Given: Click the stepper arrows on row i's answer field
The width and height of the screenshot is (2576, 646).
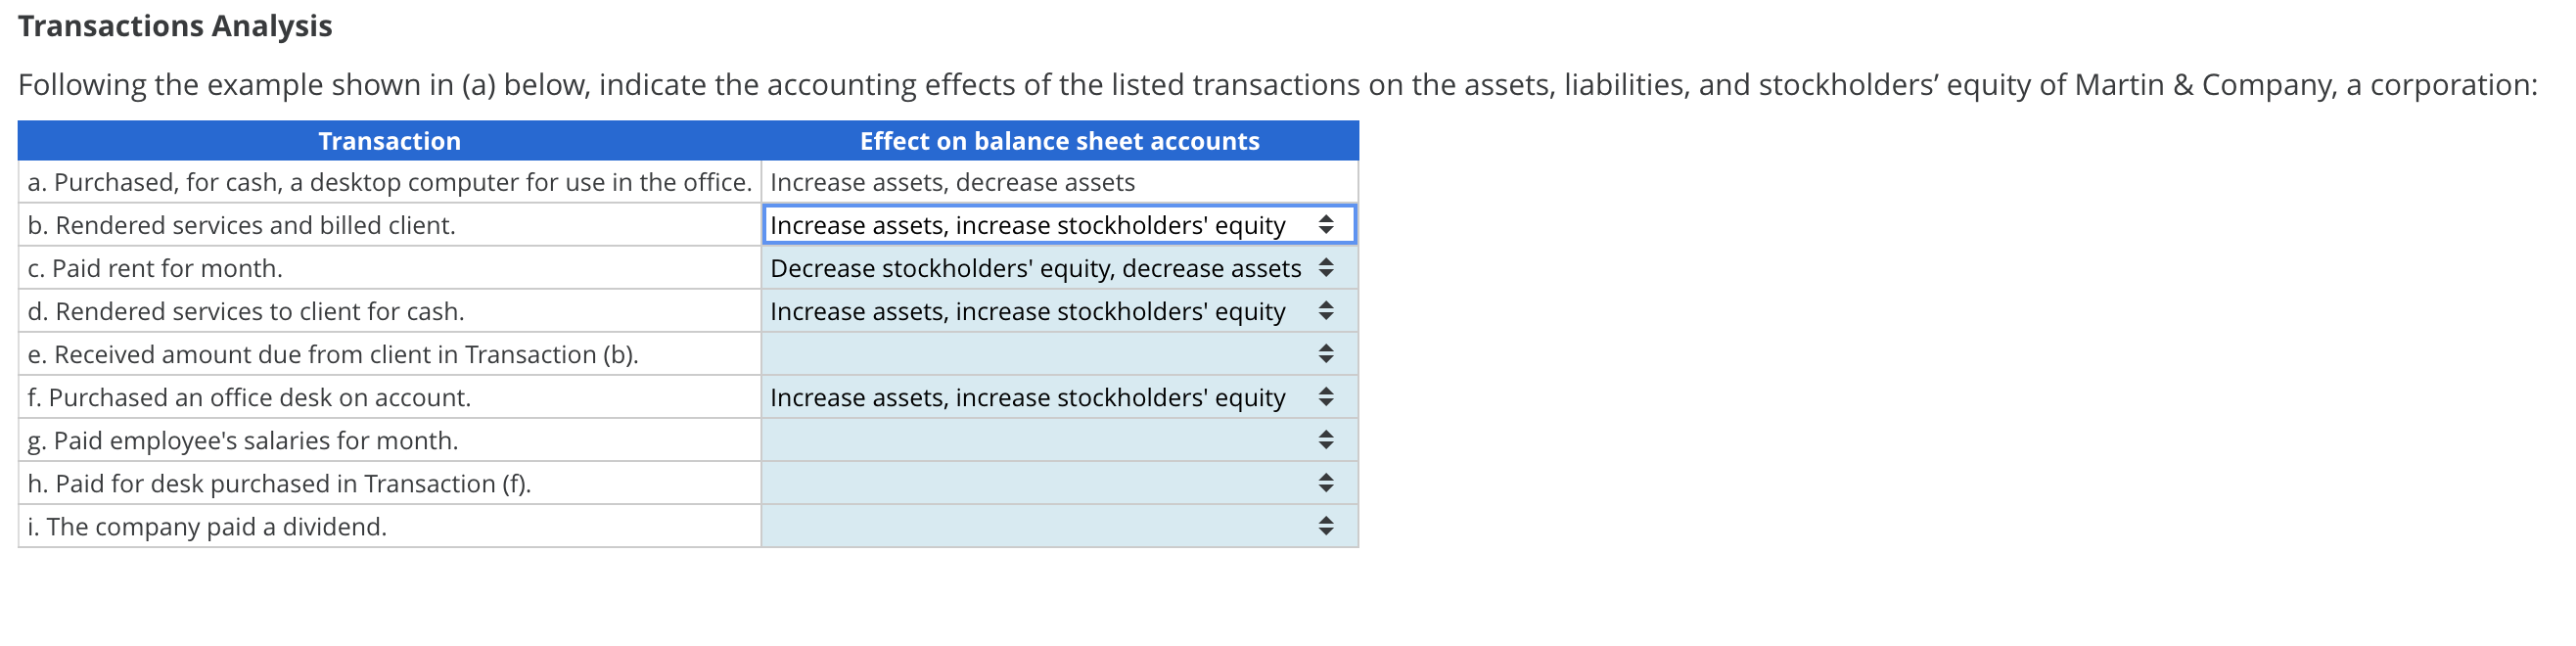Looking at the screenshot, I should (x=1325, y=525).
